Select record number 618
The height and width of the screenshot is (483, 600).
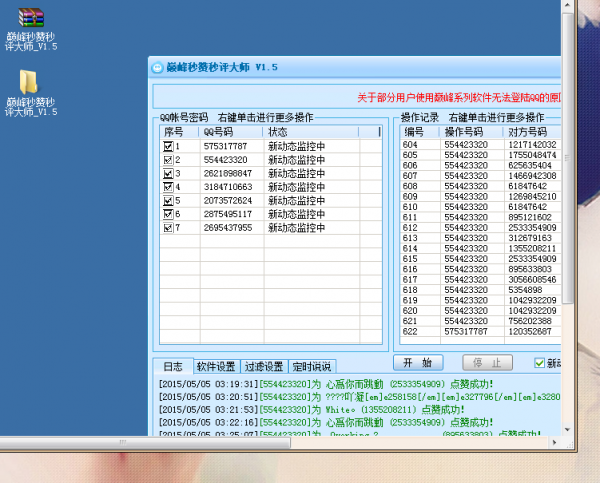click(410, 290)
